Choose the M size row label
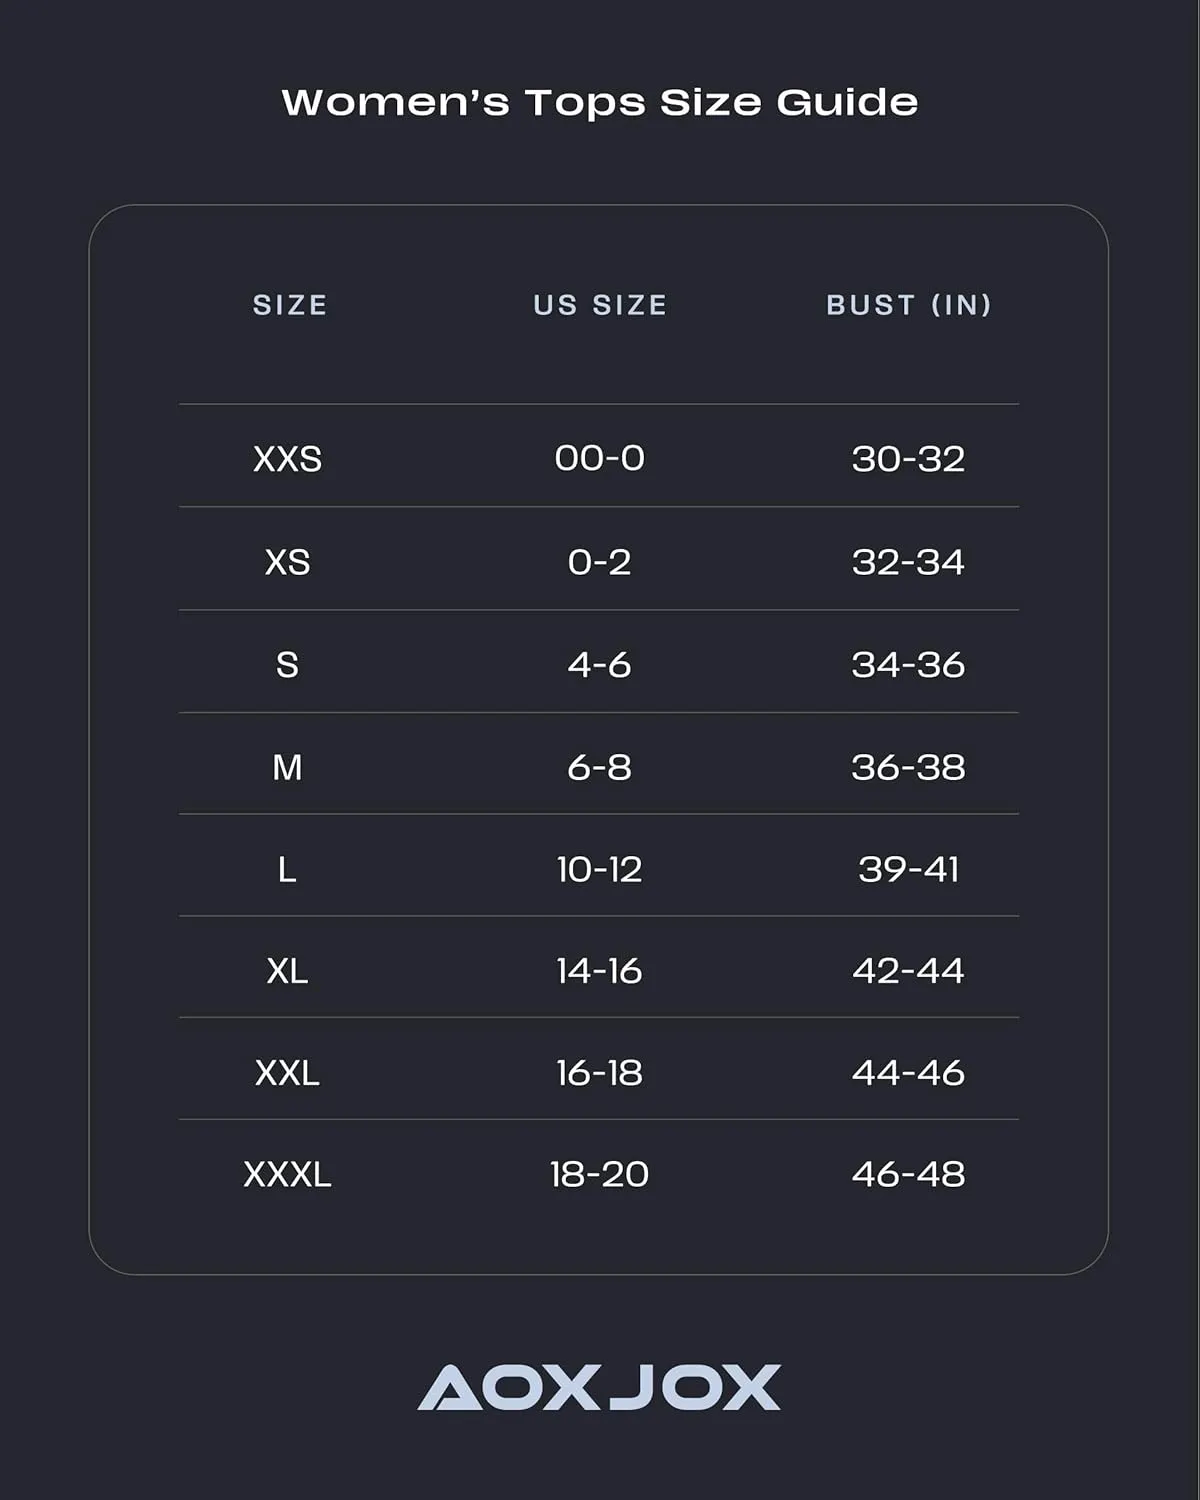 pyautogui.click(x=288, y=768)
